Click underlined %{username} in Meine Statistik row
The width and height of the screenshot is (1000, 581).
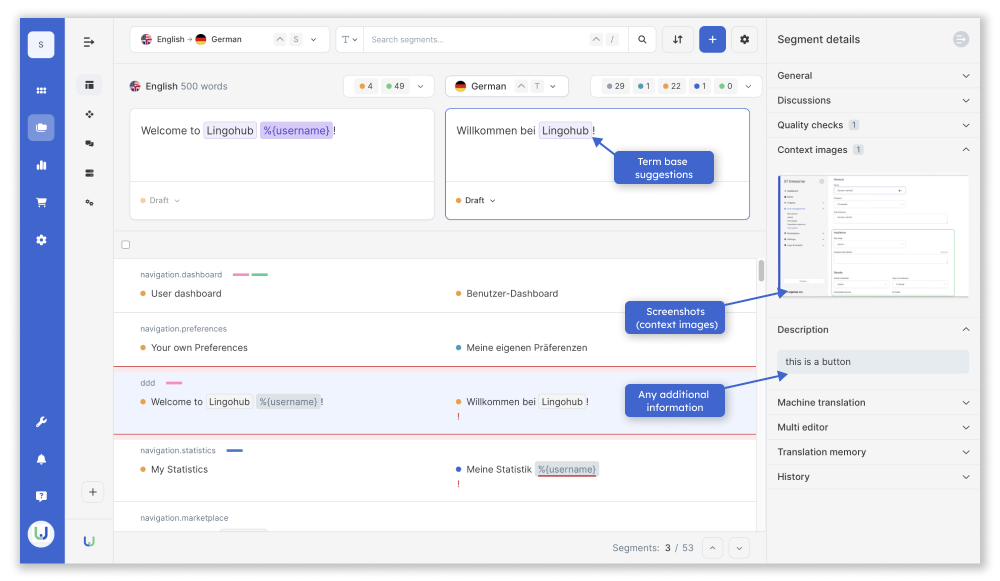(x=567, y=469)
